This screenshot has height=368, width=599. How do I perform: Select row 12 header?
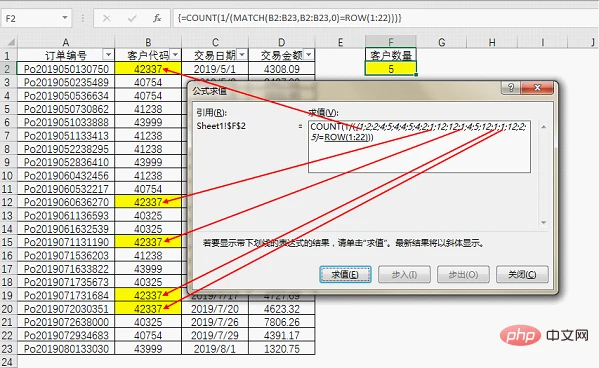[x=8, y=202]
